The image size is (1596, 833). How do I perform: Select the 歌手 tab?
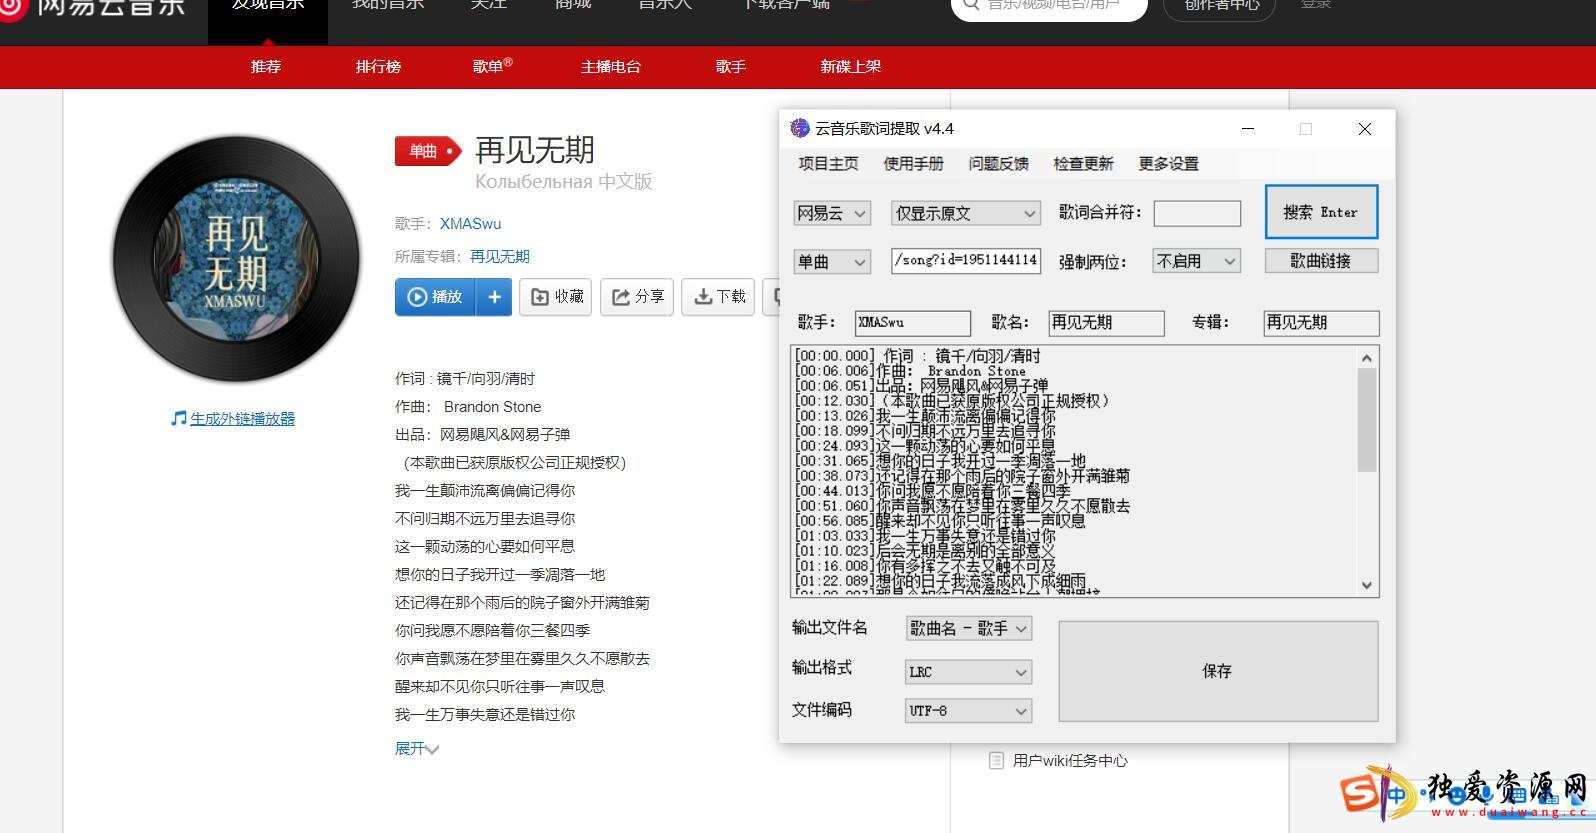pyautogui.click(x=731, y=67)
